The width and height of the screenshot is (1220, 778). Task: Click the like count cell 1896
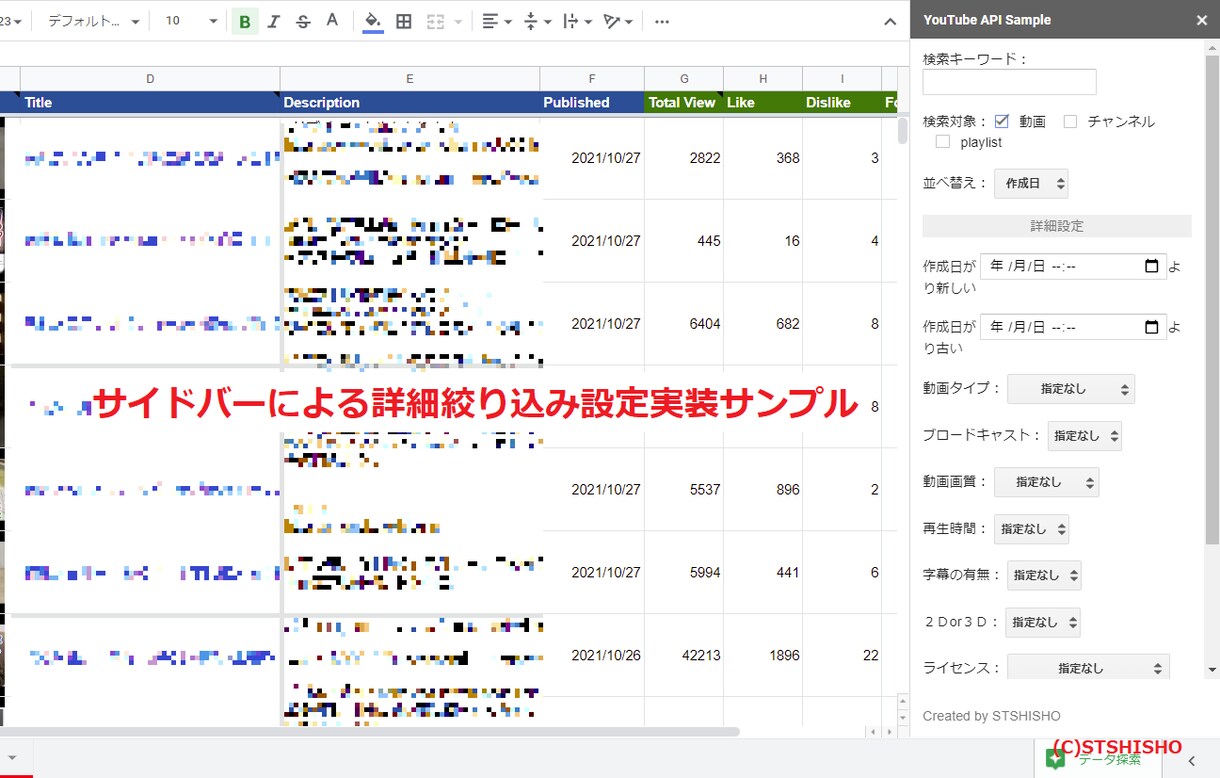click(763, 655)
